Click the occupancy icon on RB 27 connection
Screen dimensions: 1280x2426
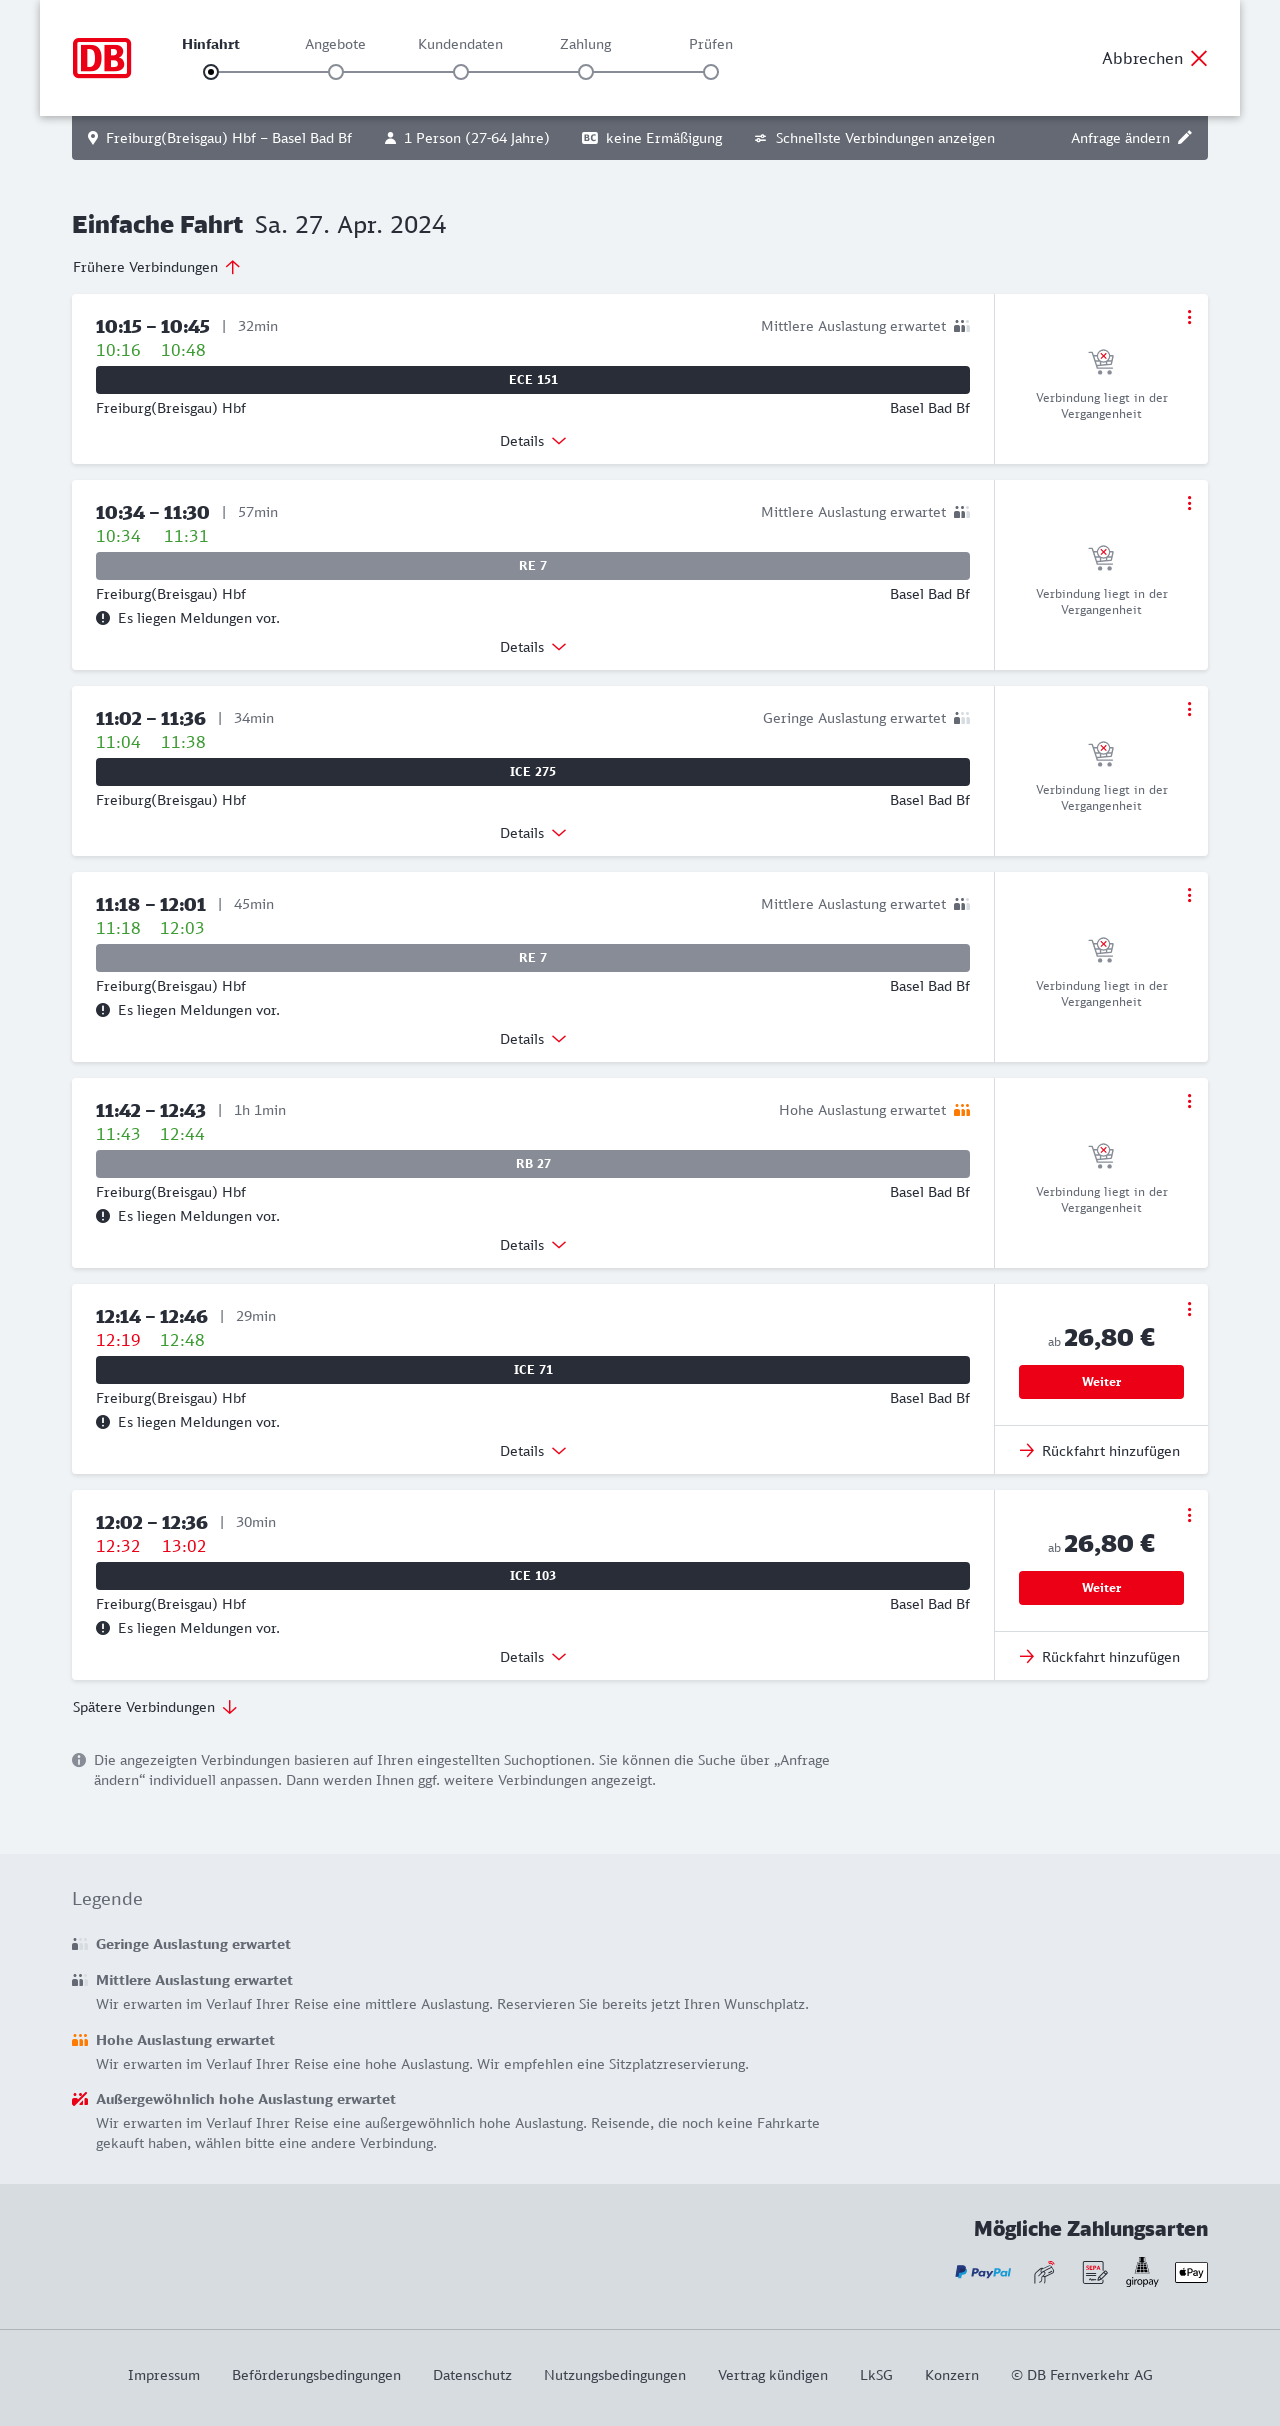962,1110
